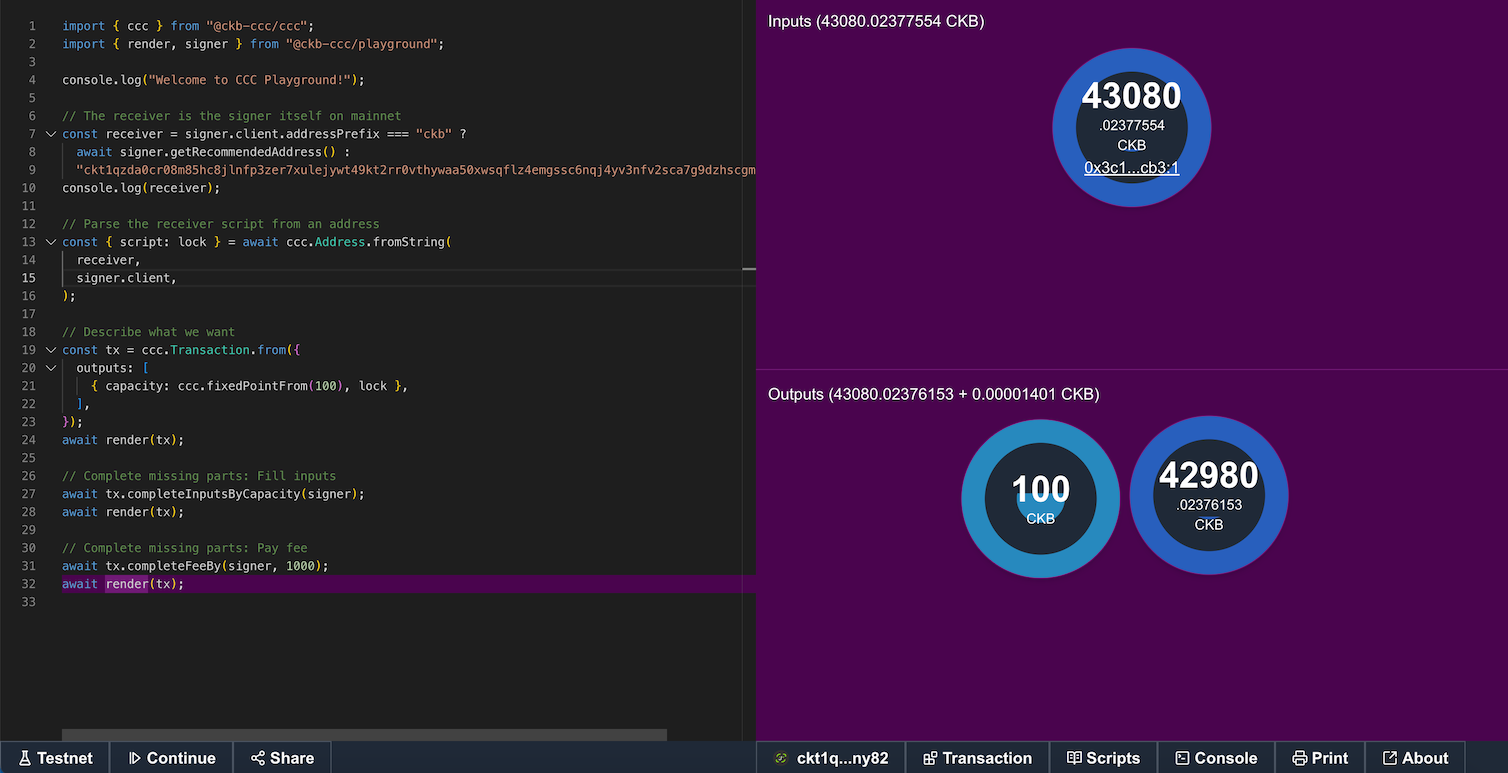Click the About external-link icon
Image resolution: width=1508 pixels, height=773 pixels.
pos(1389,758)
